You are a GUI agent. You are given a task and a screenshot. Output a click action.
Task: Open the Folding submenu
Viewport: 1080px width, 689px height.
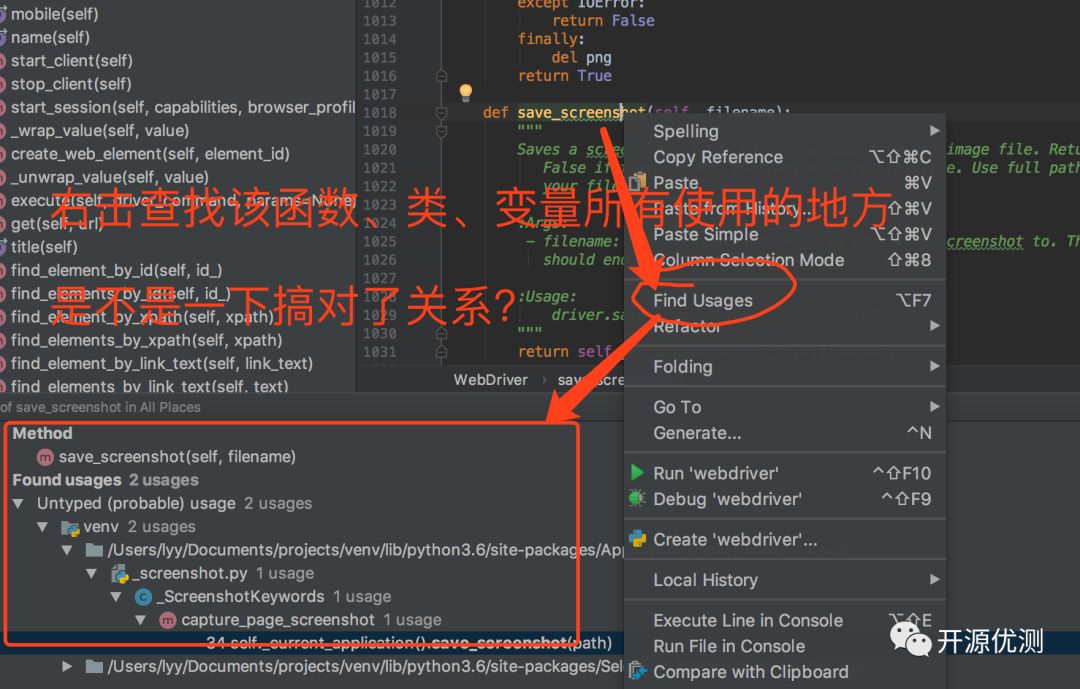pos(785,367)
